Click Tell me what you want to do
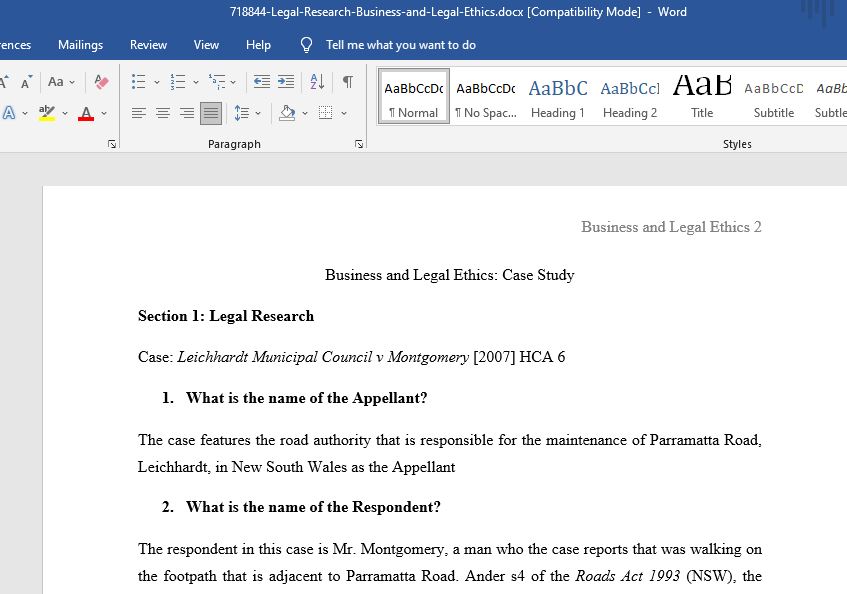Viewport: 847px width, 594px height. [401, 45]
